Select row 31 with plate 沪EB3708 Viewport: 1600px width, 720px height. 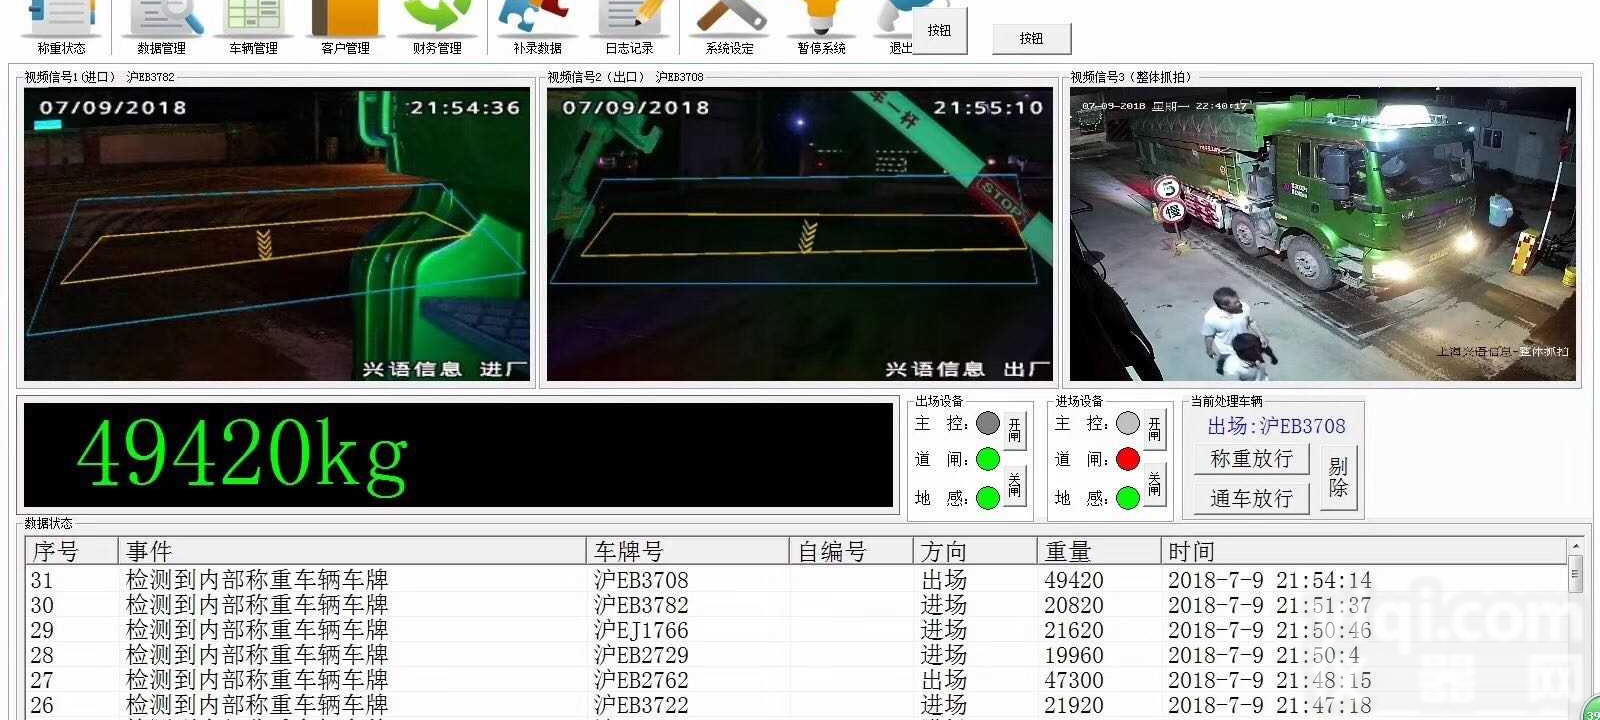coord(797,580)
